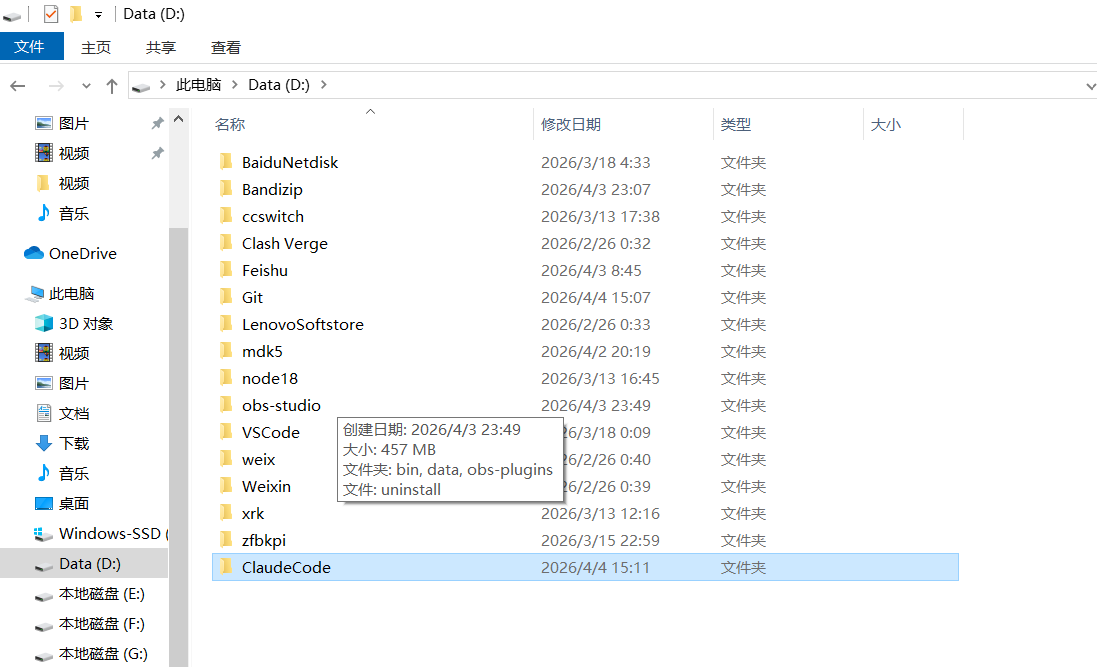Click 此电脑 in the address breadcrumb
The width and height of the screenshot is (1097, 667).
(x=198, y=85)
